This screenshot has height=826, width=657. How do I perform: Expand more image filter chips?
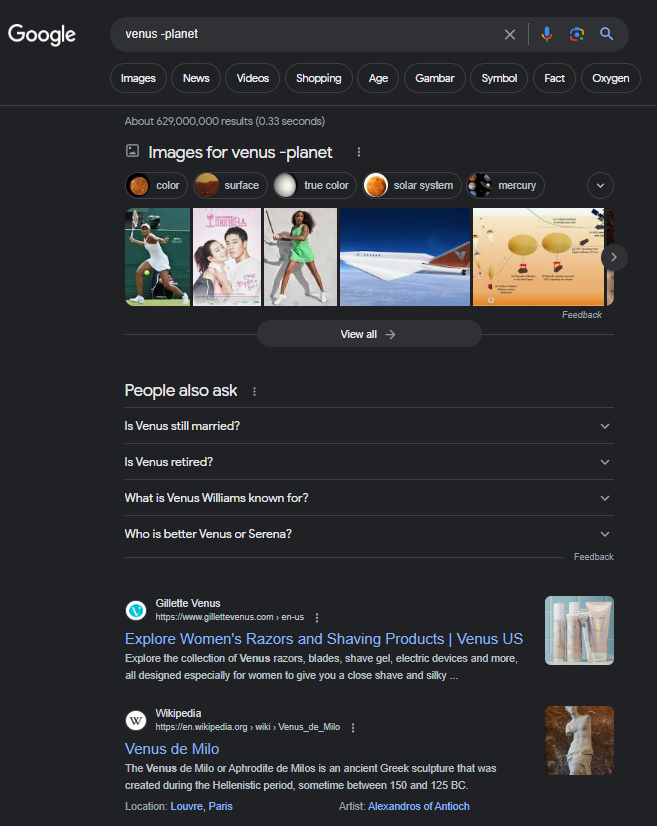click(600, 185)
